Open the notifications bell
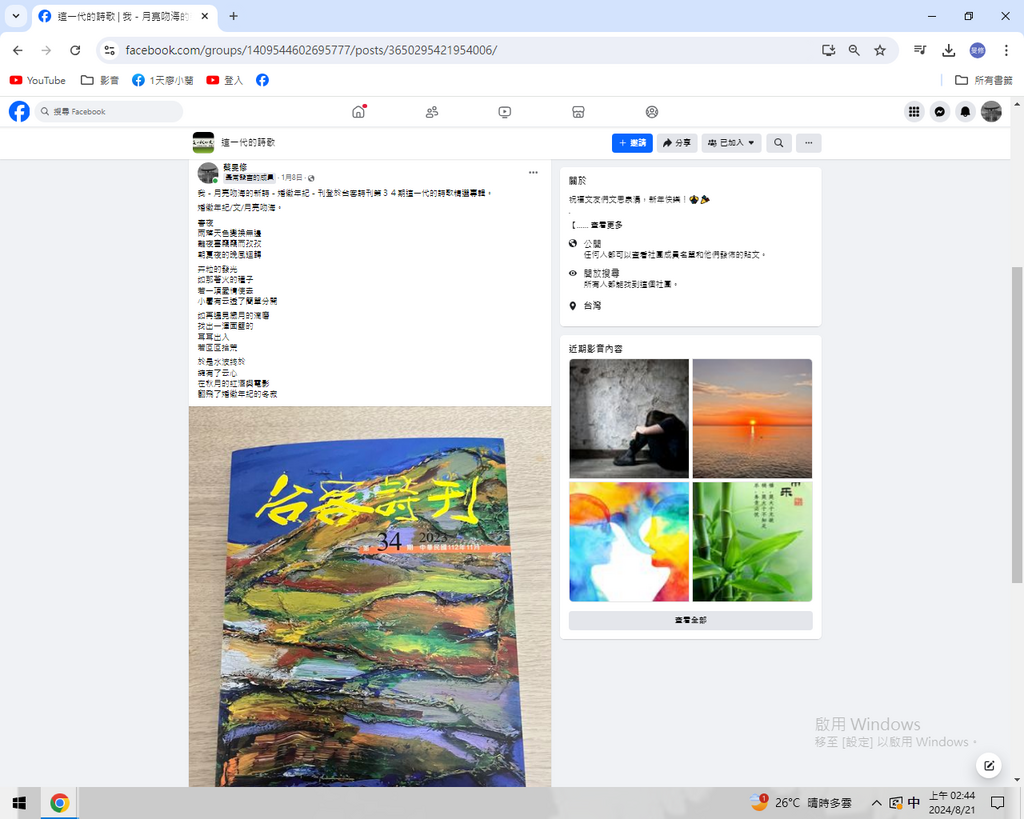Image resolution: width=1024 pixels, height=819 pixels. [965, 112]
